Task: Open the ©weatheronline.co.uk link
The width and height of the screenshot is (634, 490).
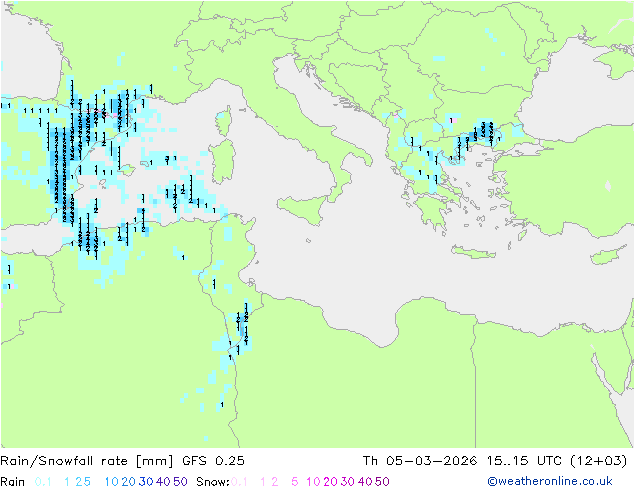Action: pyautogui.click(x=550, y=482)
